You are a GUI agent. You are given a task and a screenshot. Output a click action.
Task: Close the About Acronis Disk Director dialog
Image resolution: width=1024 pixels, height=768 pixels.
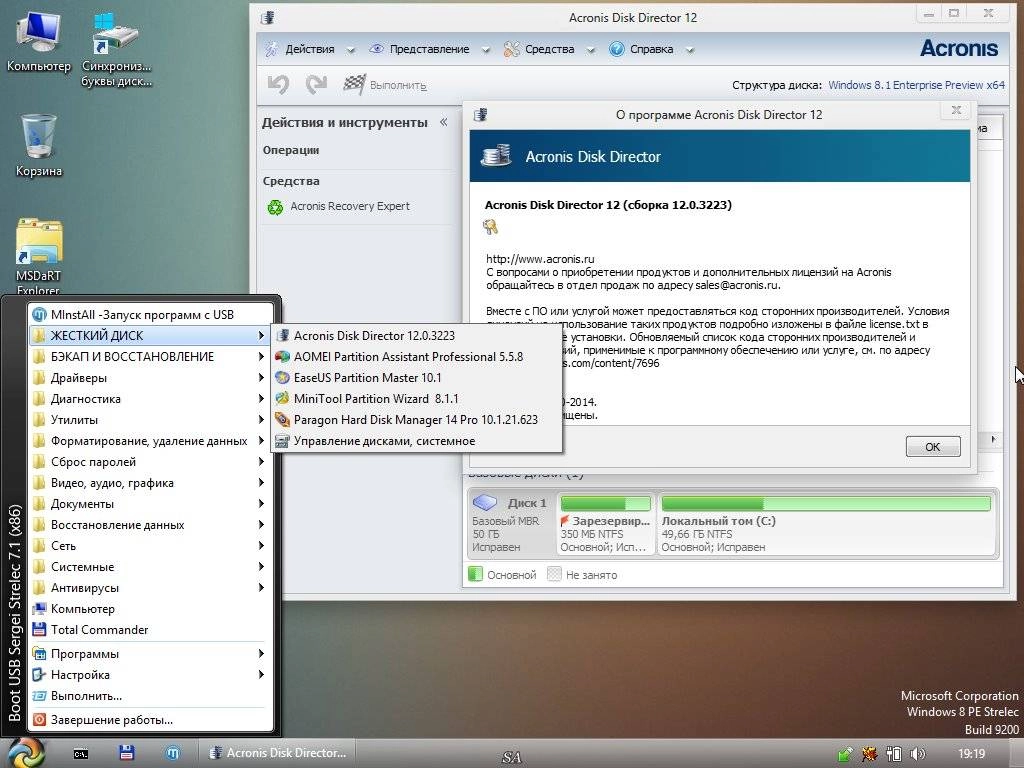click(955, 110)
